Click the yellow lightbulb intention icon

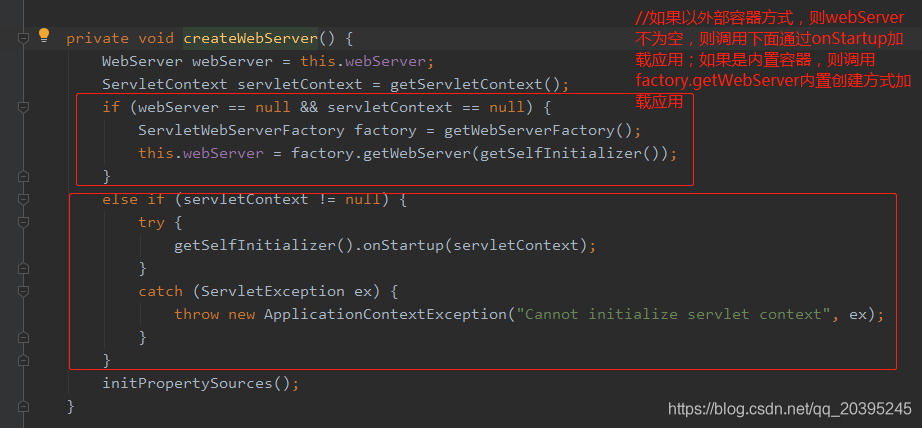point(43,36)
